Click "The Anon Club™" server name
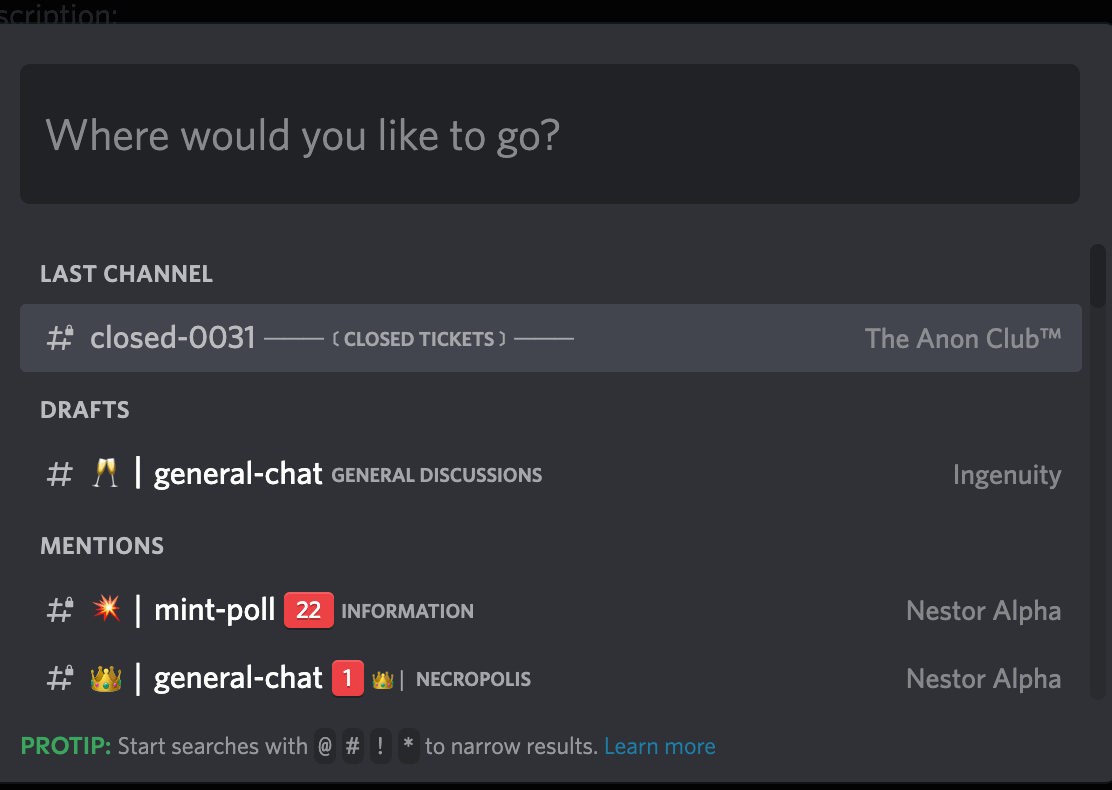The height and width of the screenshot is (790, 1112). point(962,338)
